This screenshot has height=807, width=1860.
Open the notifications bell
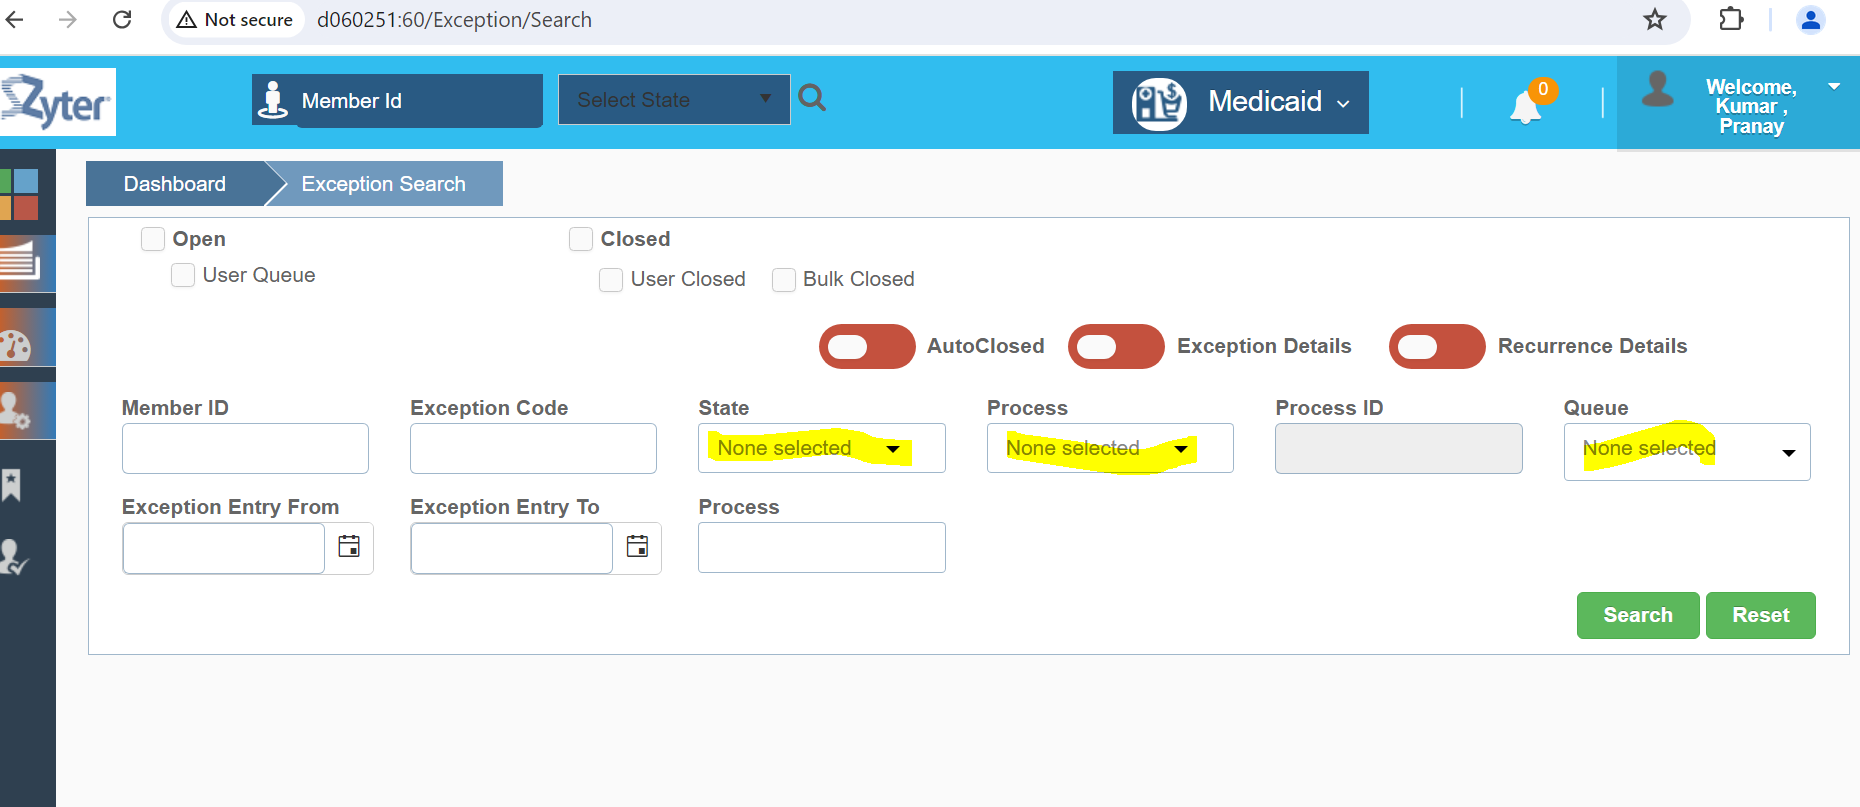pyautogui.click(x=1525, y=106)
